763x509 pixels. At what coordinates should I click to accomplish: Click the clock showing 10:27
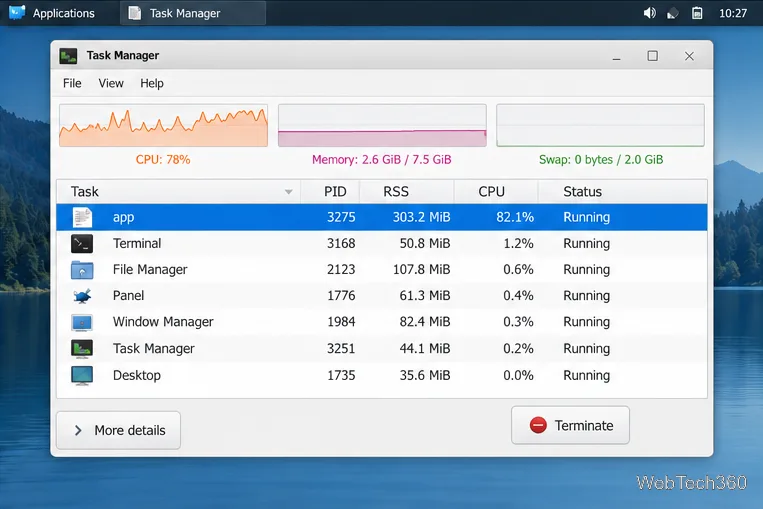733,13
